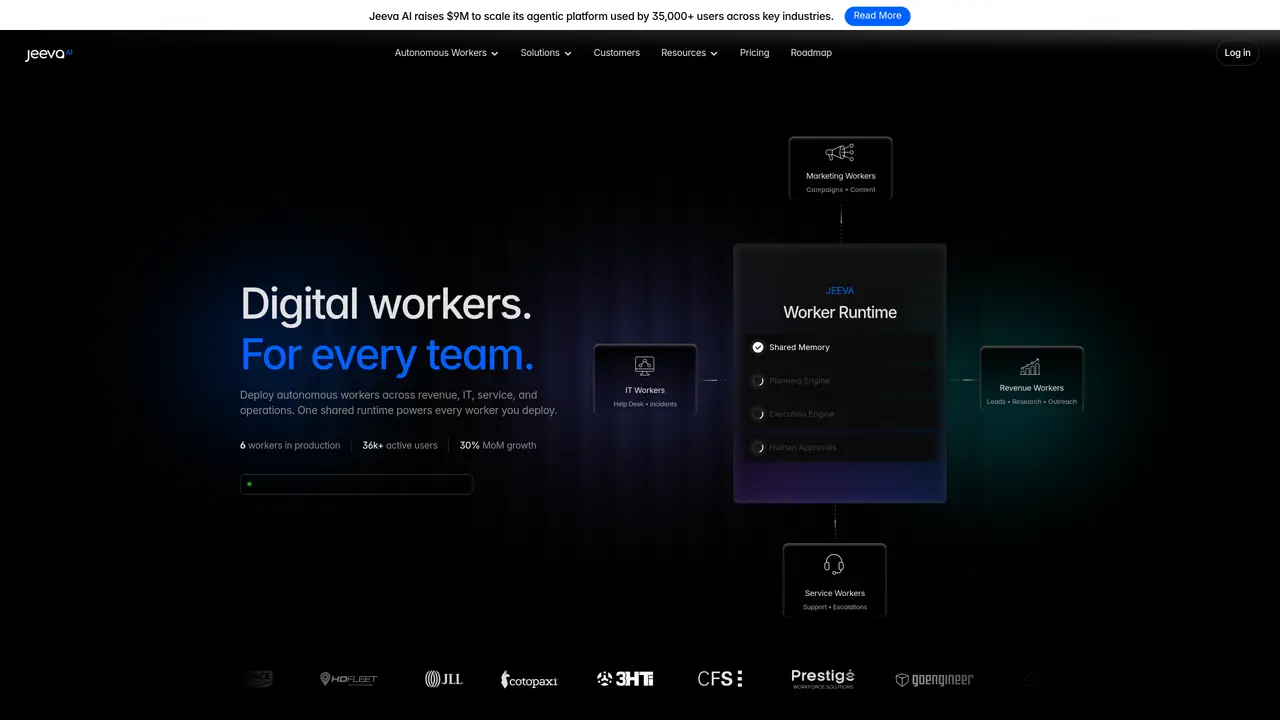Click the Planning Engine row label

799,381
